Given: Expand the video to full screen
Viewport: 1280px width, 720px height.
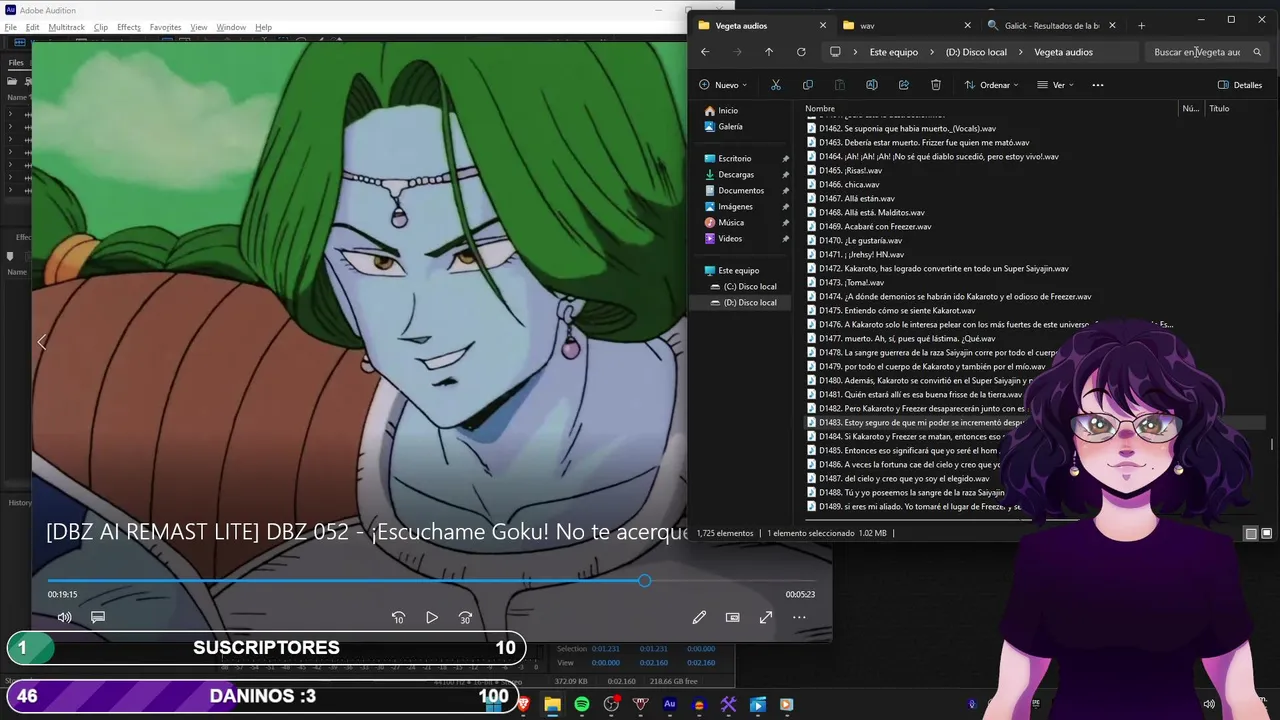Looking at the screenshot, I should (x=766, y=618).
